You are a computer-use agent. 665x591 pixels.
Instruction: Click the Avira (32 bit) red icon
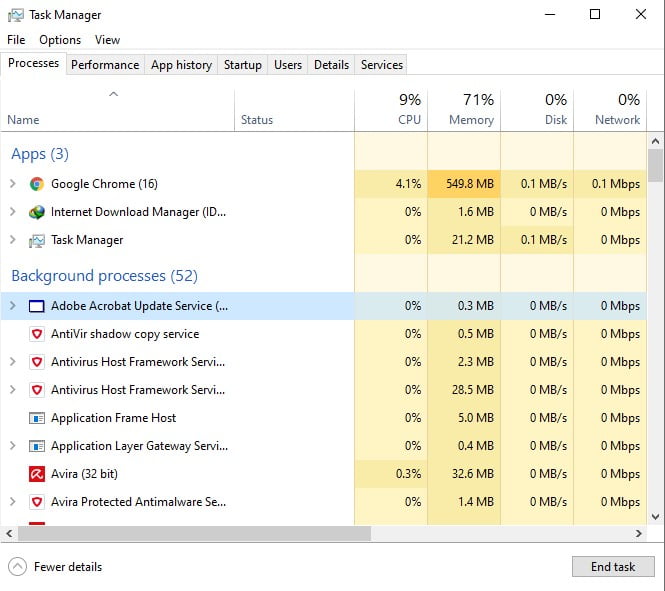[x=37, y=474]
